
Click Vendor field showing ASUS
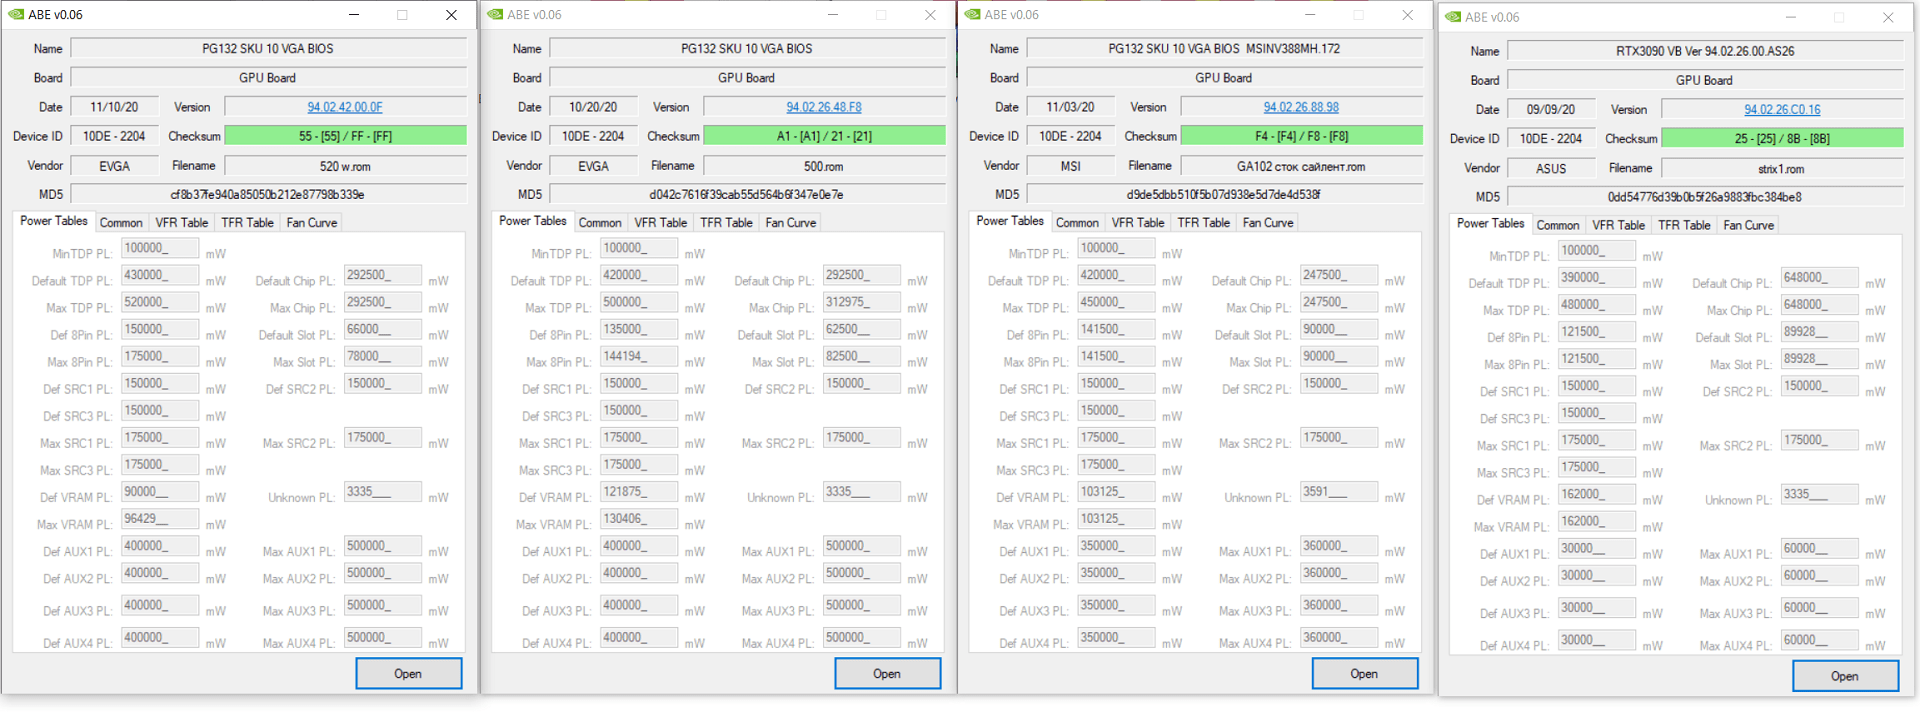(x=1551, y=169)
